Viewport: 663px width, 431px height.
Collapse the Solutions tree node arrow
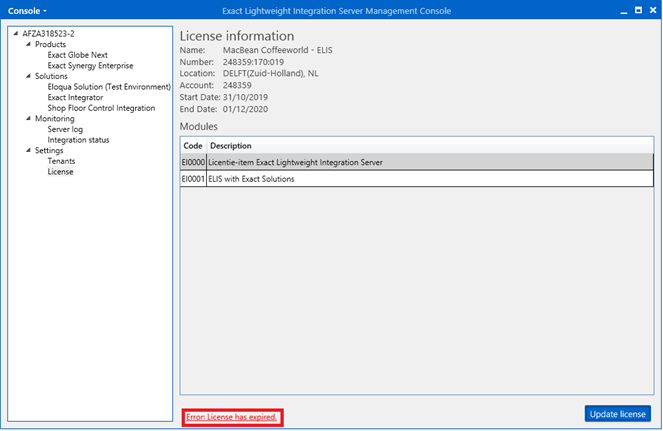pyautogui.click(x=28, y=76)
